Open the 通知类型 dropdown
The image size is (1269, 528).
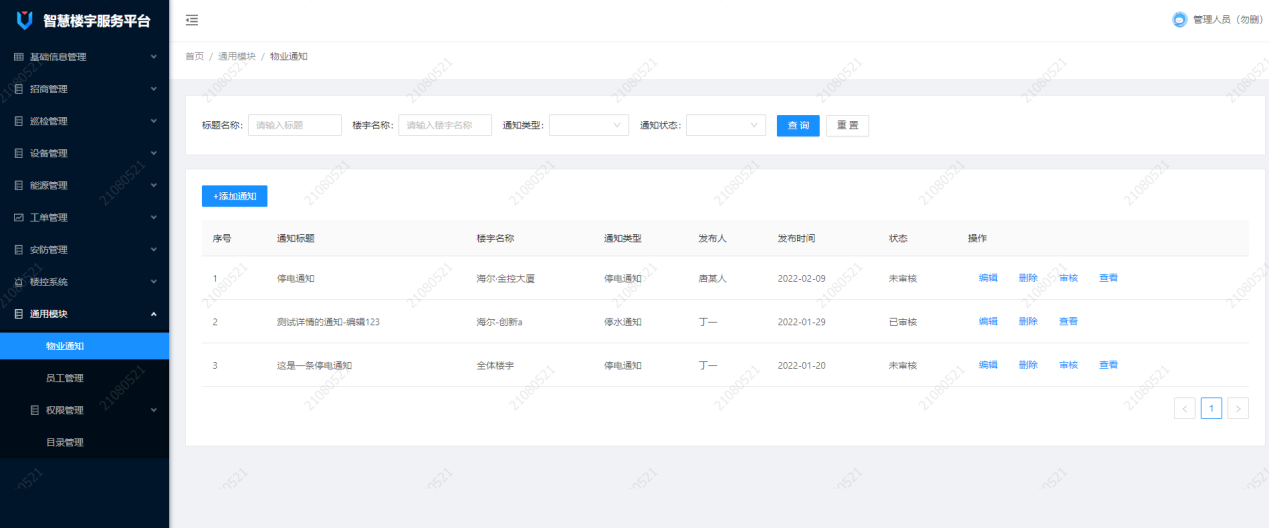588,125
